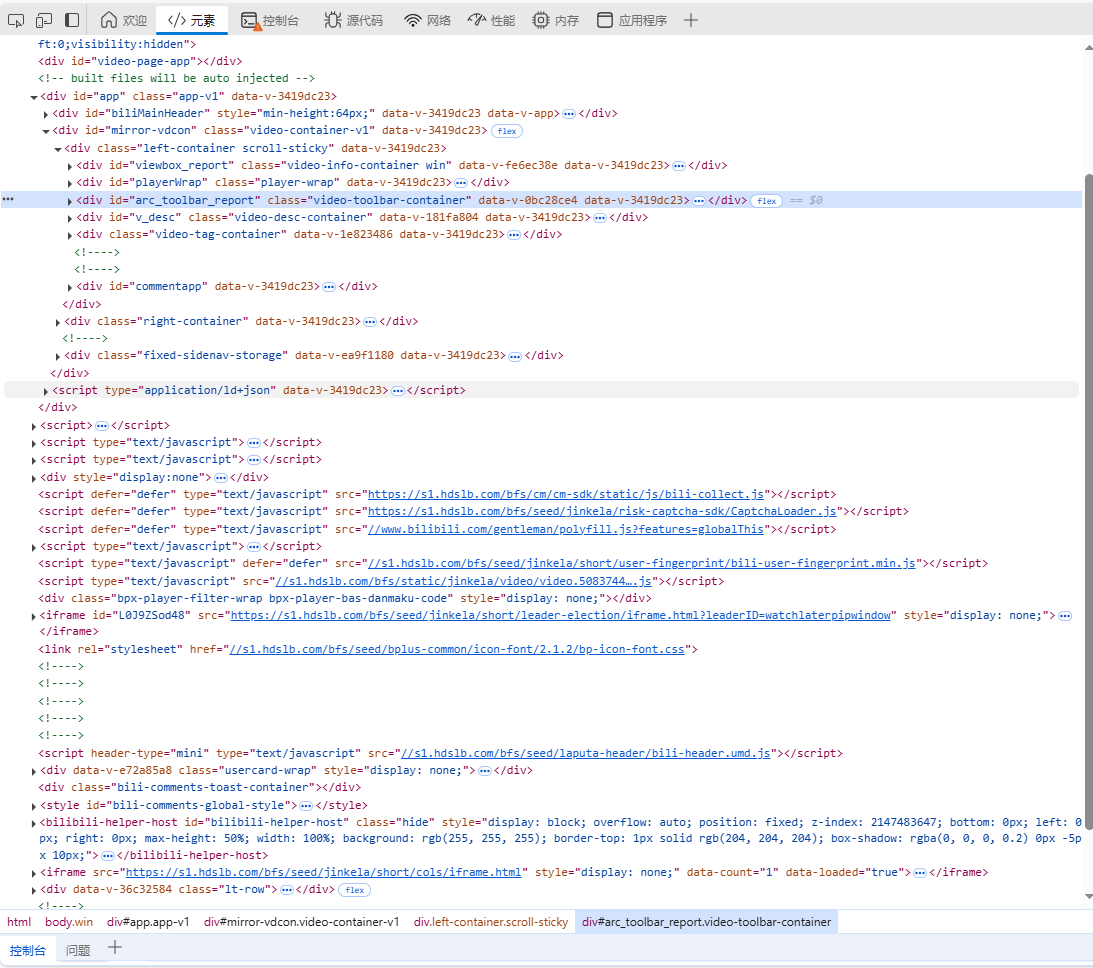Click the bottom drawer plus icon

pyautogui.click(x=115, y=948)
